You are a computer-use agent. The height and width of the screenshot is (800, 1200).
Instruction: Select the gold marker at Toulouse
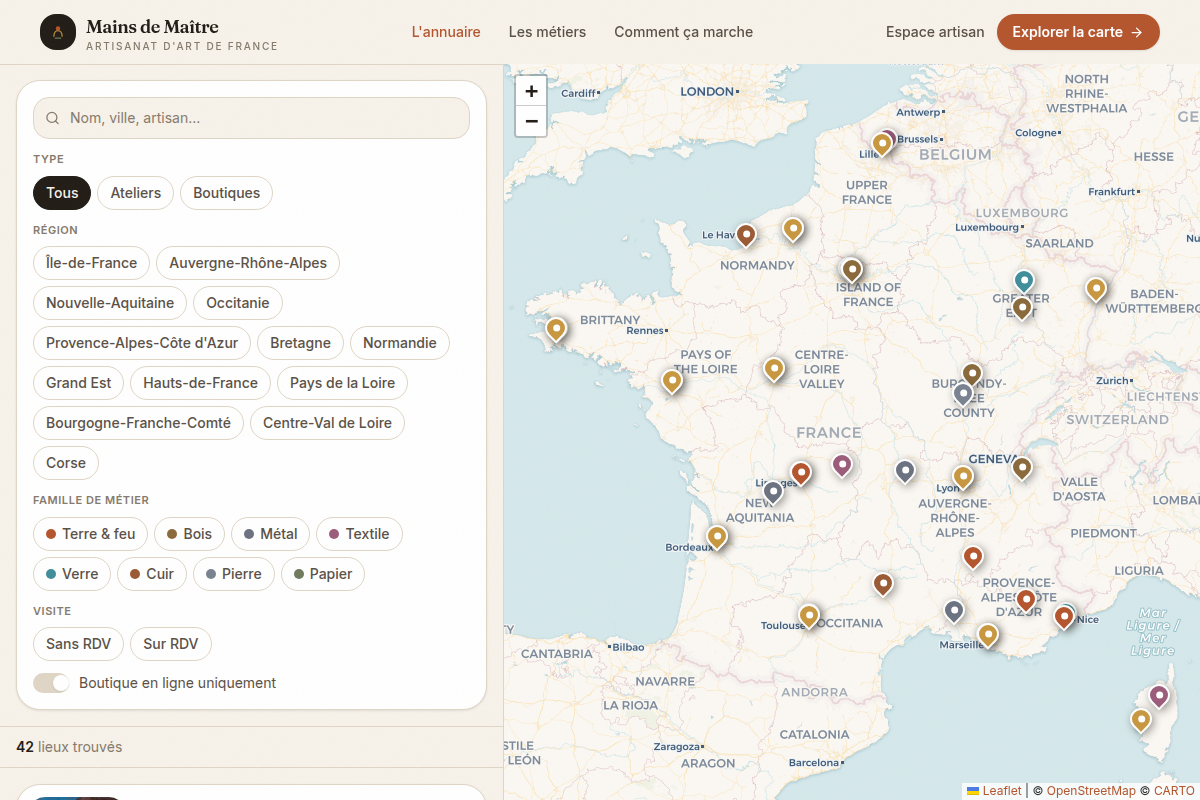click(809, 616)
